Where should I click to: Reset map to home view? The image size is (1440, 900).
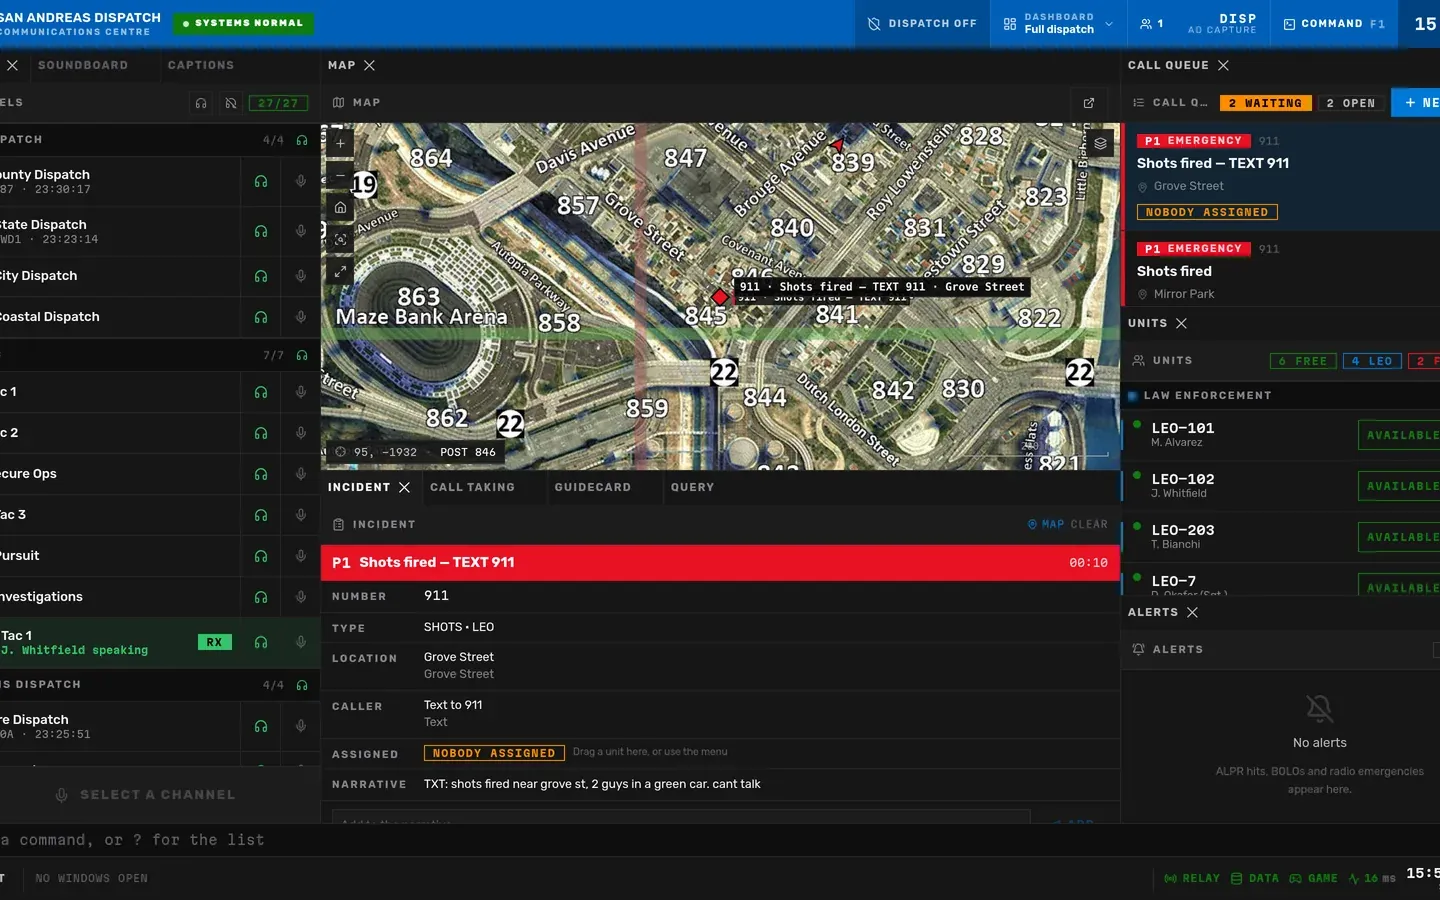click(x=340, y=207)
